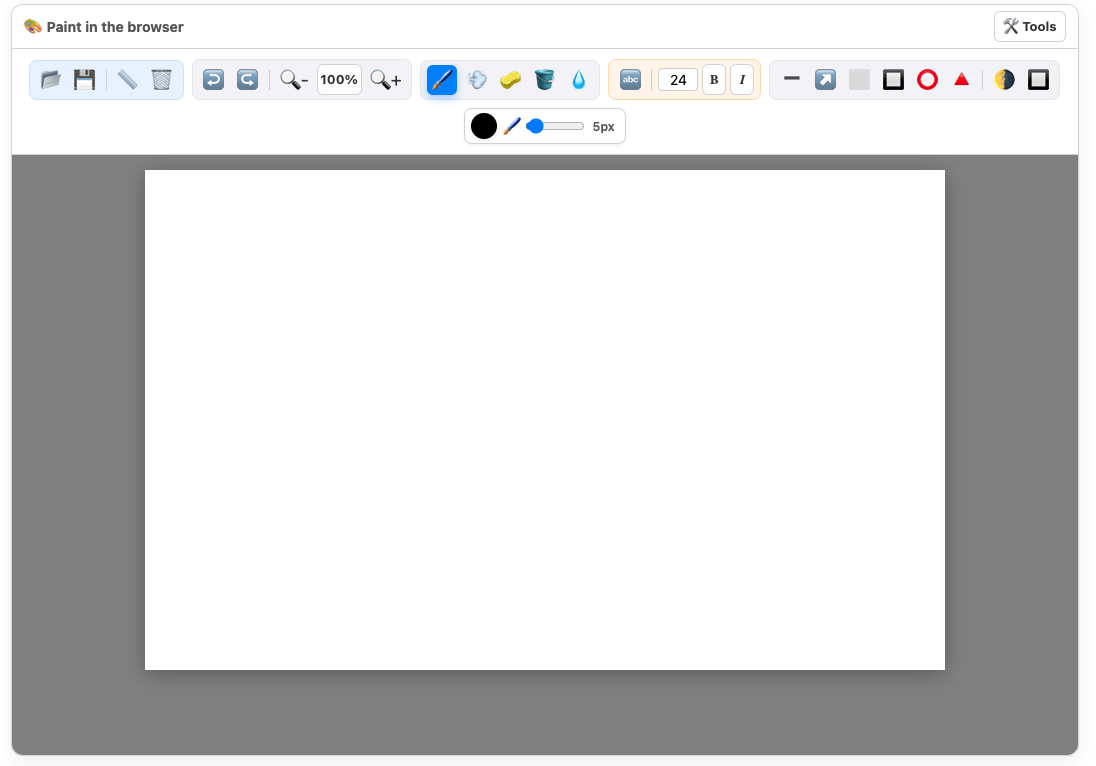The width and height of the screenshot is (1096, 766).
Task: Click the half-moon contrast filter icon
Action: [1004, 80]
